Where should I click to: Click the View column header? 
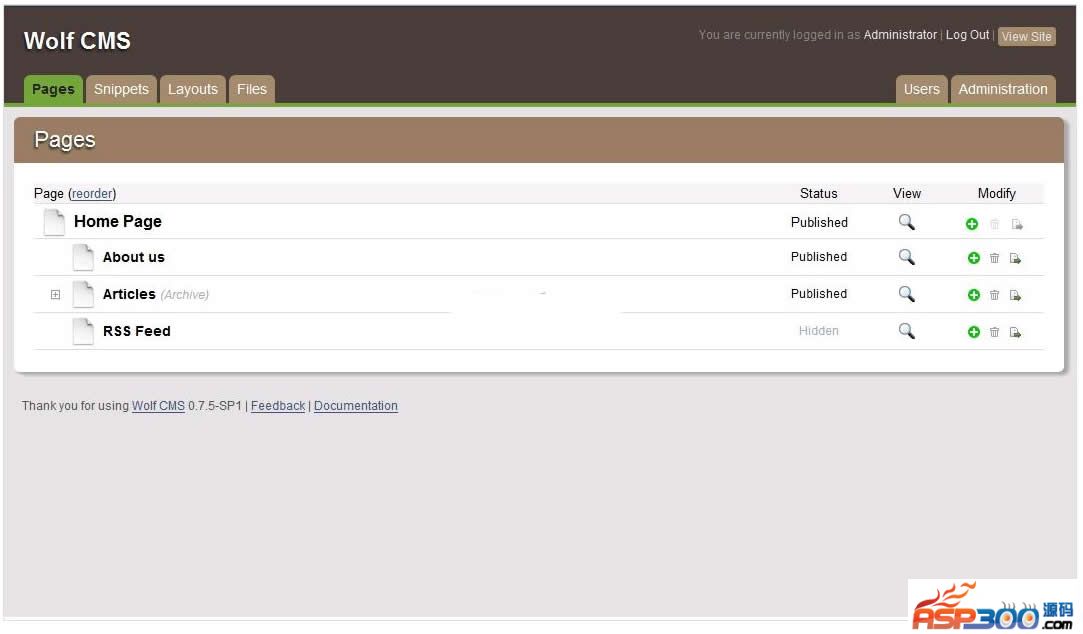[907, 193]
